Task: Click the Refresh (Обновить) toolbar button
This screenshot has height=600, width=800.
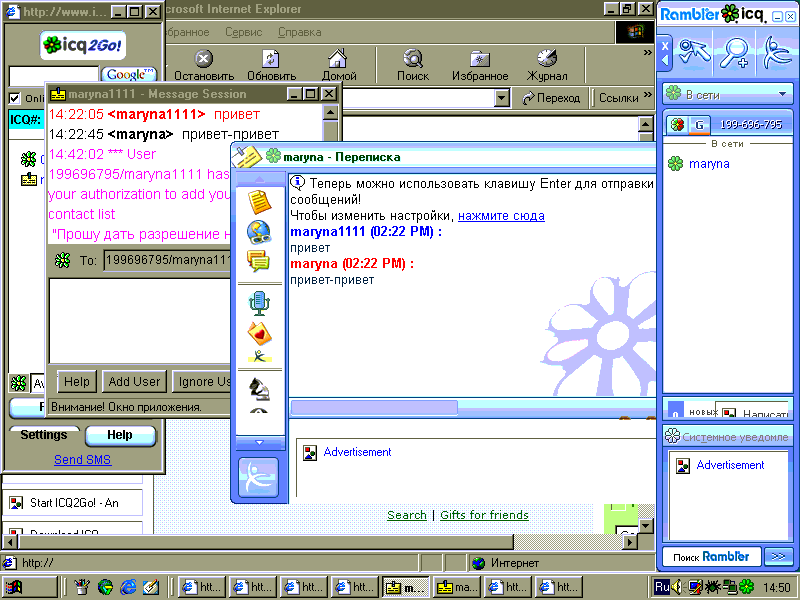Action: [x=271, y=65]
